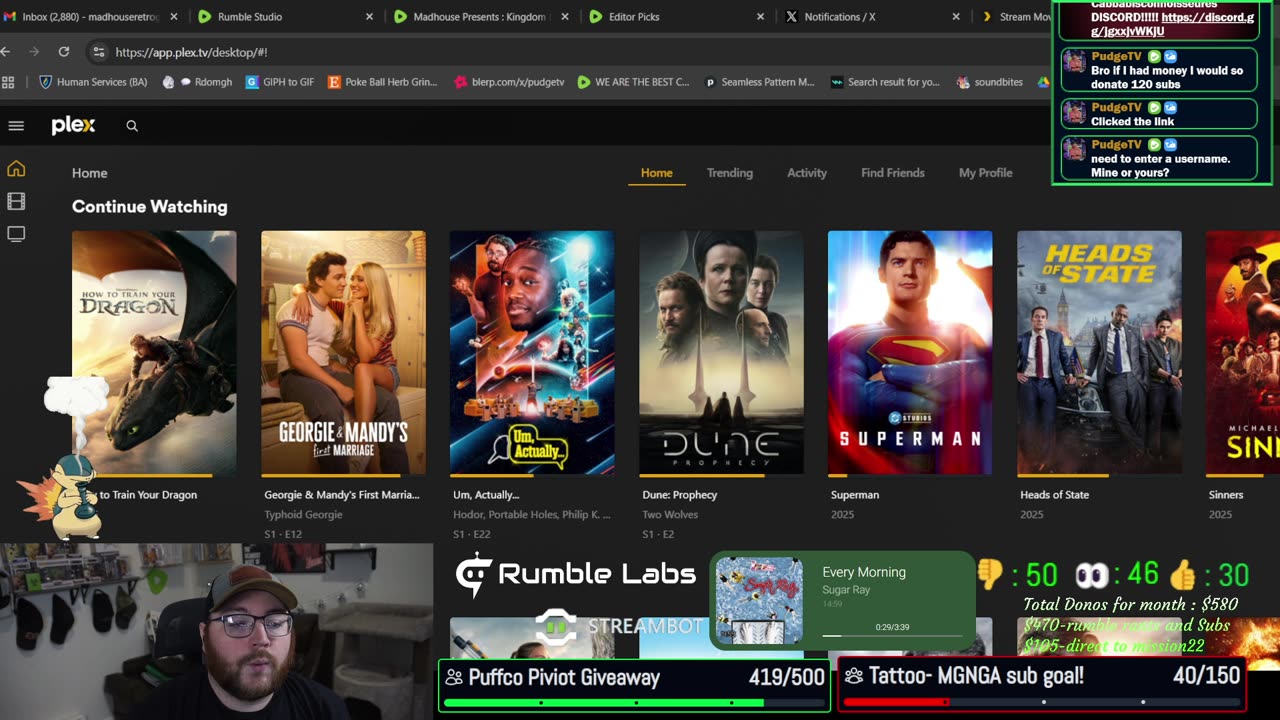View site information icon in address bar
Viewport: 1280px width, 720px height.
(98, 52)
